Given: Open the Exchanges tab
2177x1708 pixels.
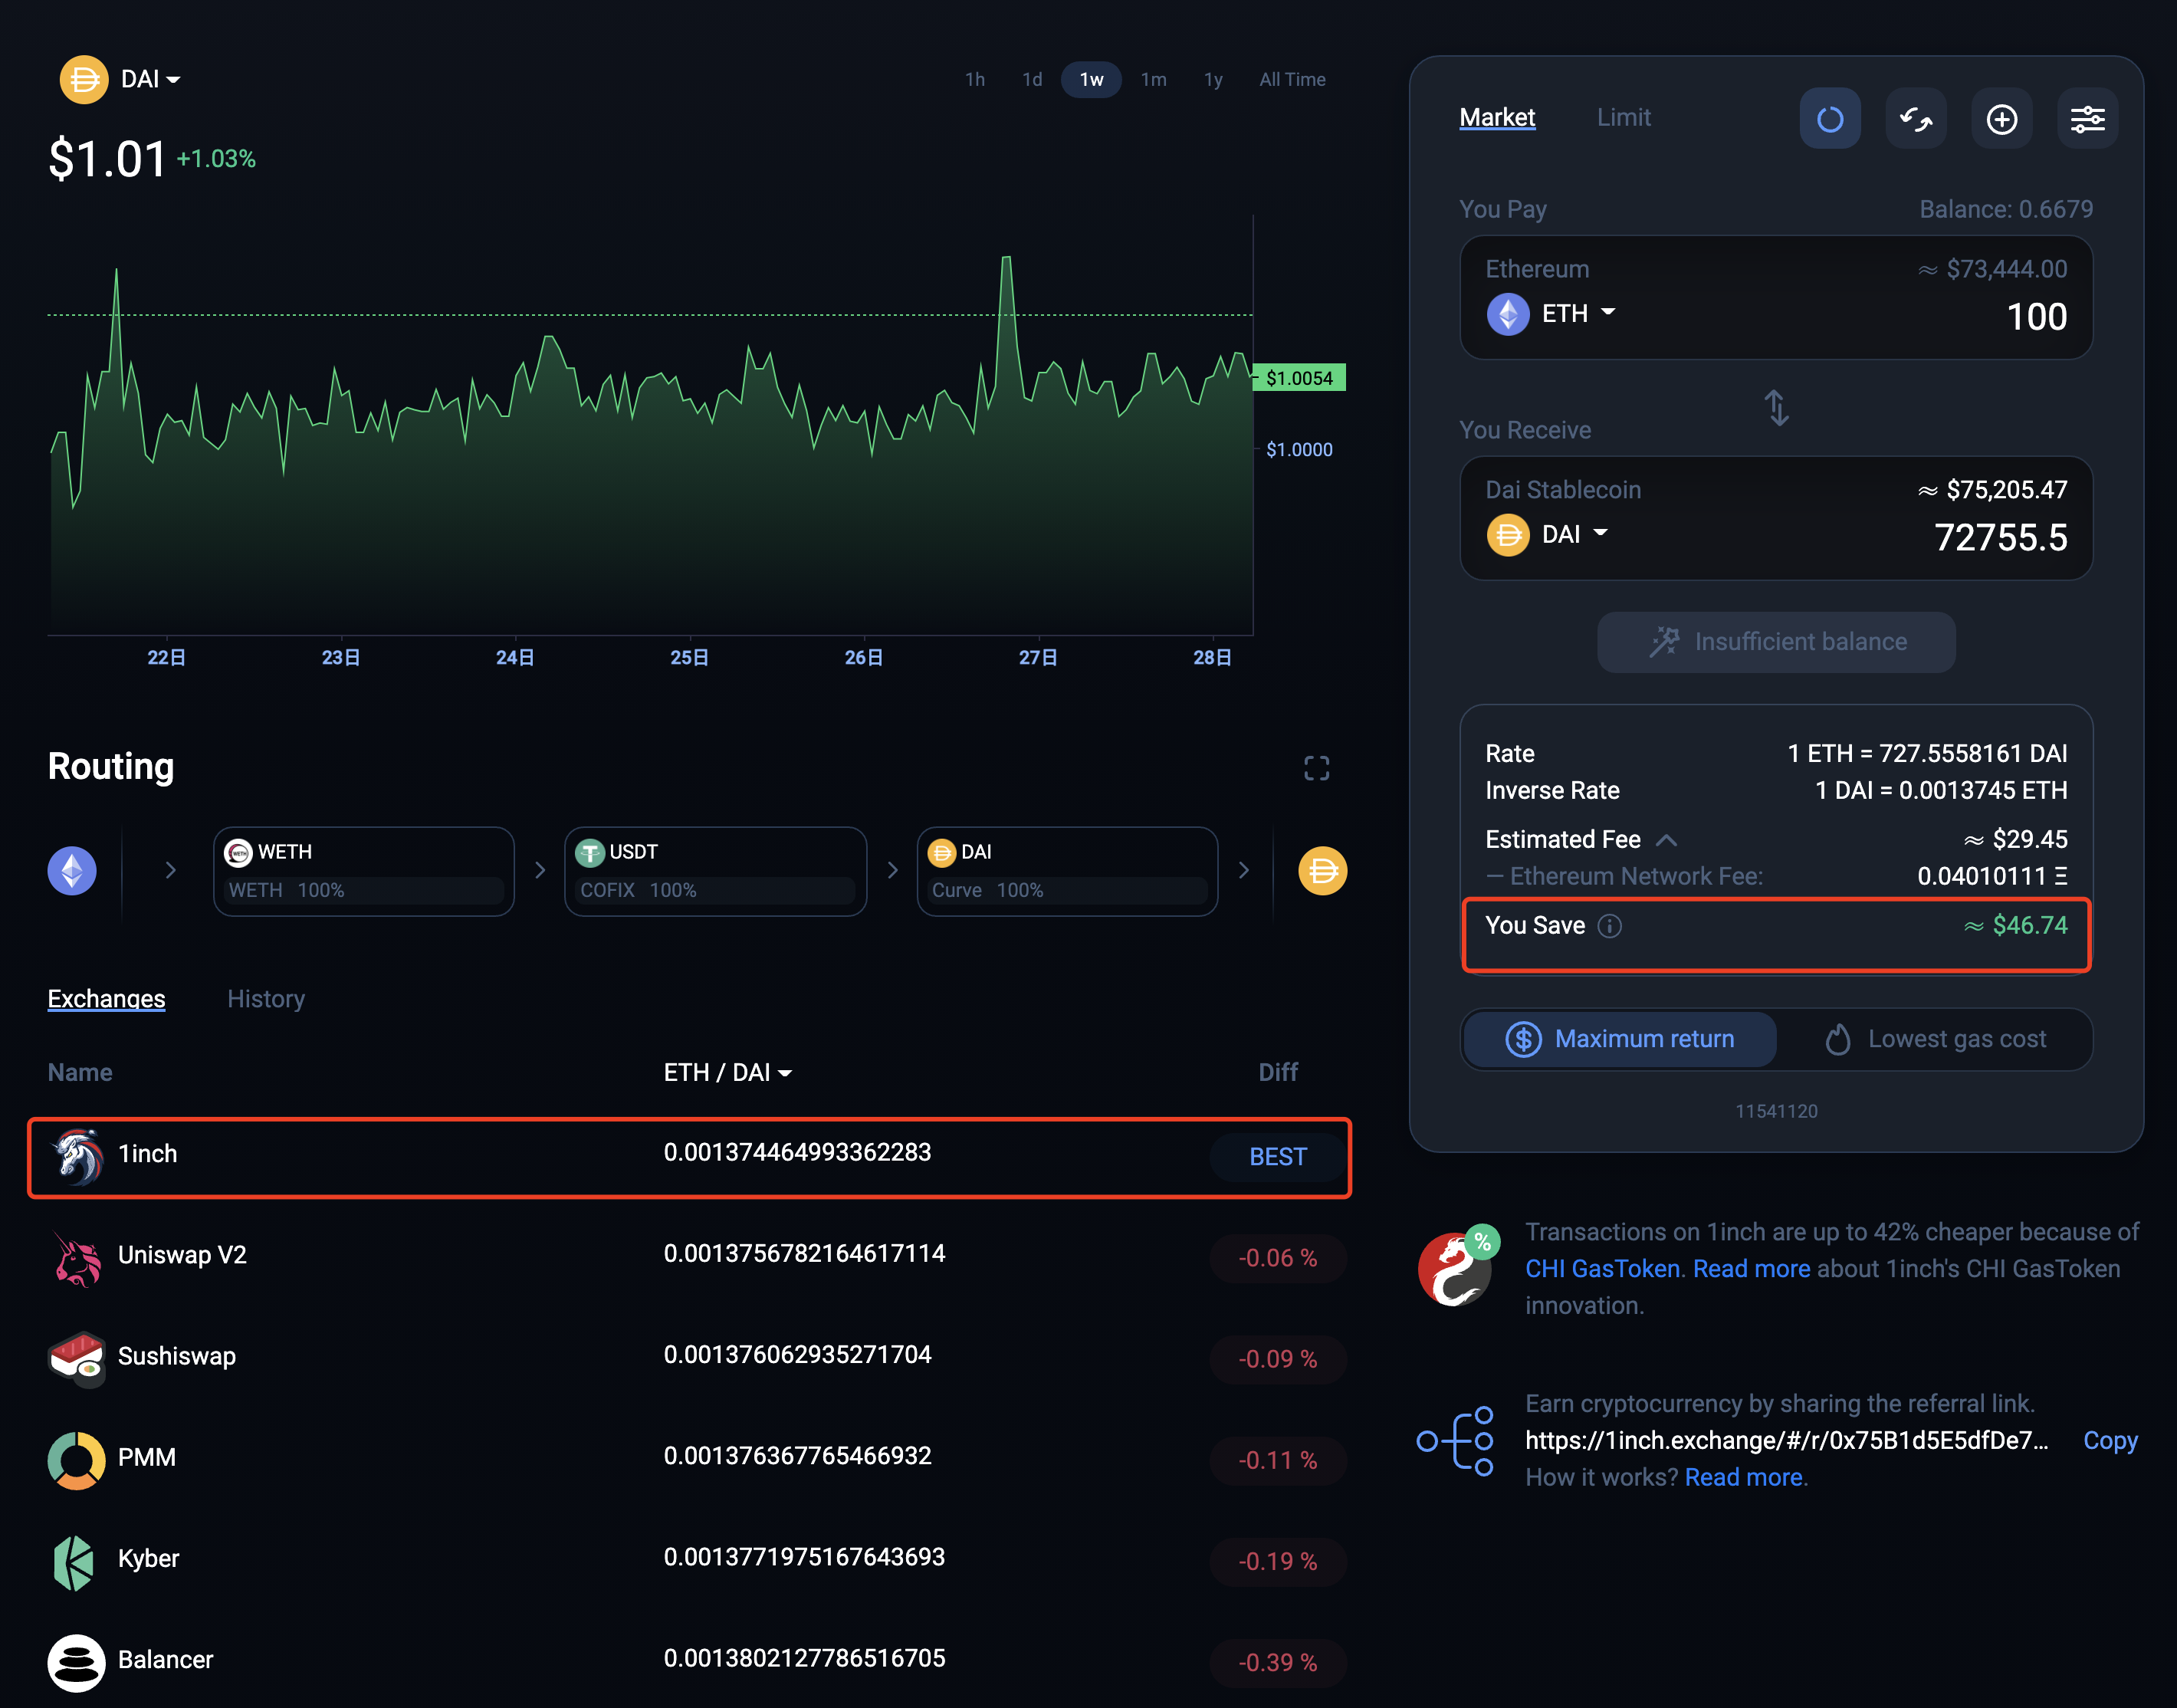Looking at the screenshot, I should pyautogui.click(x=106, y=999).
